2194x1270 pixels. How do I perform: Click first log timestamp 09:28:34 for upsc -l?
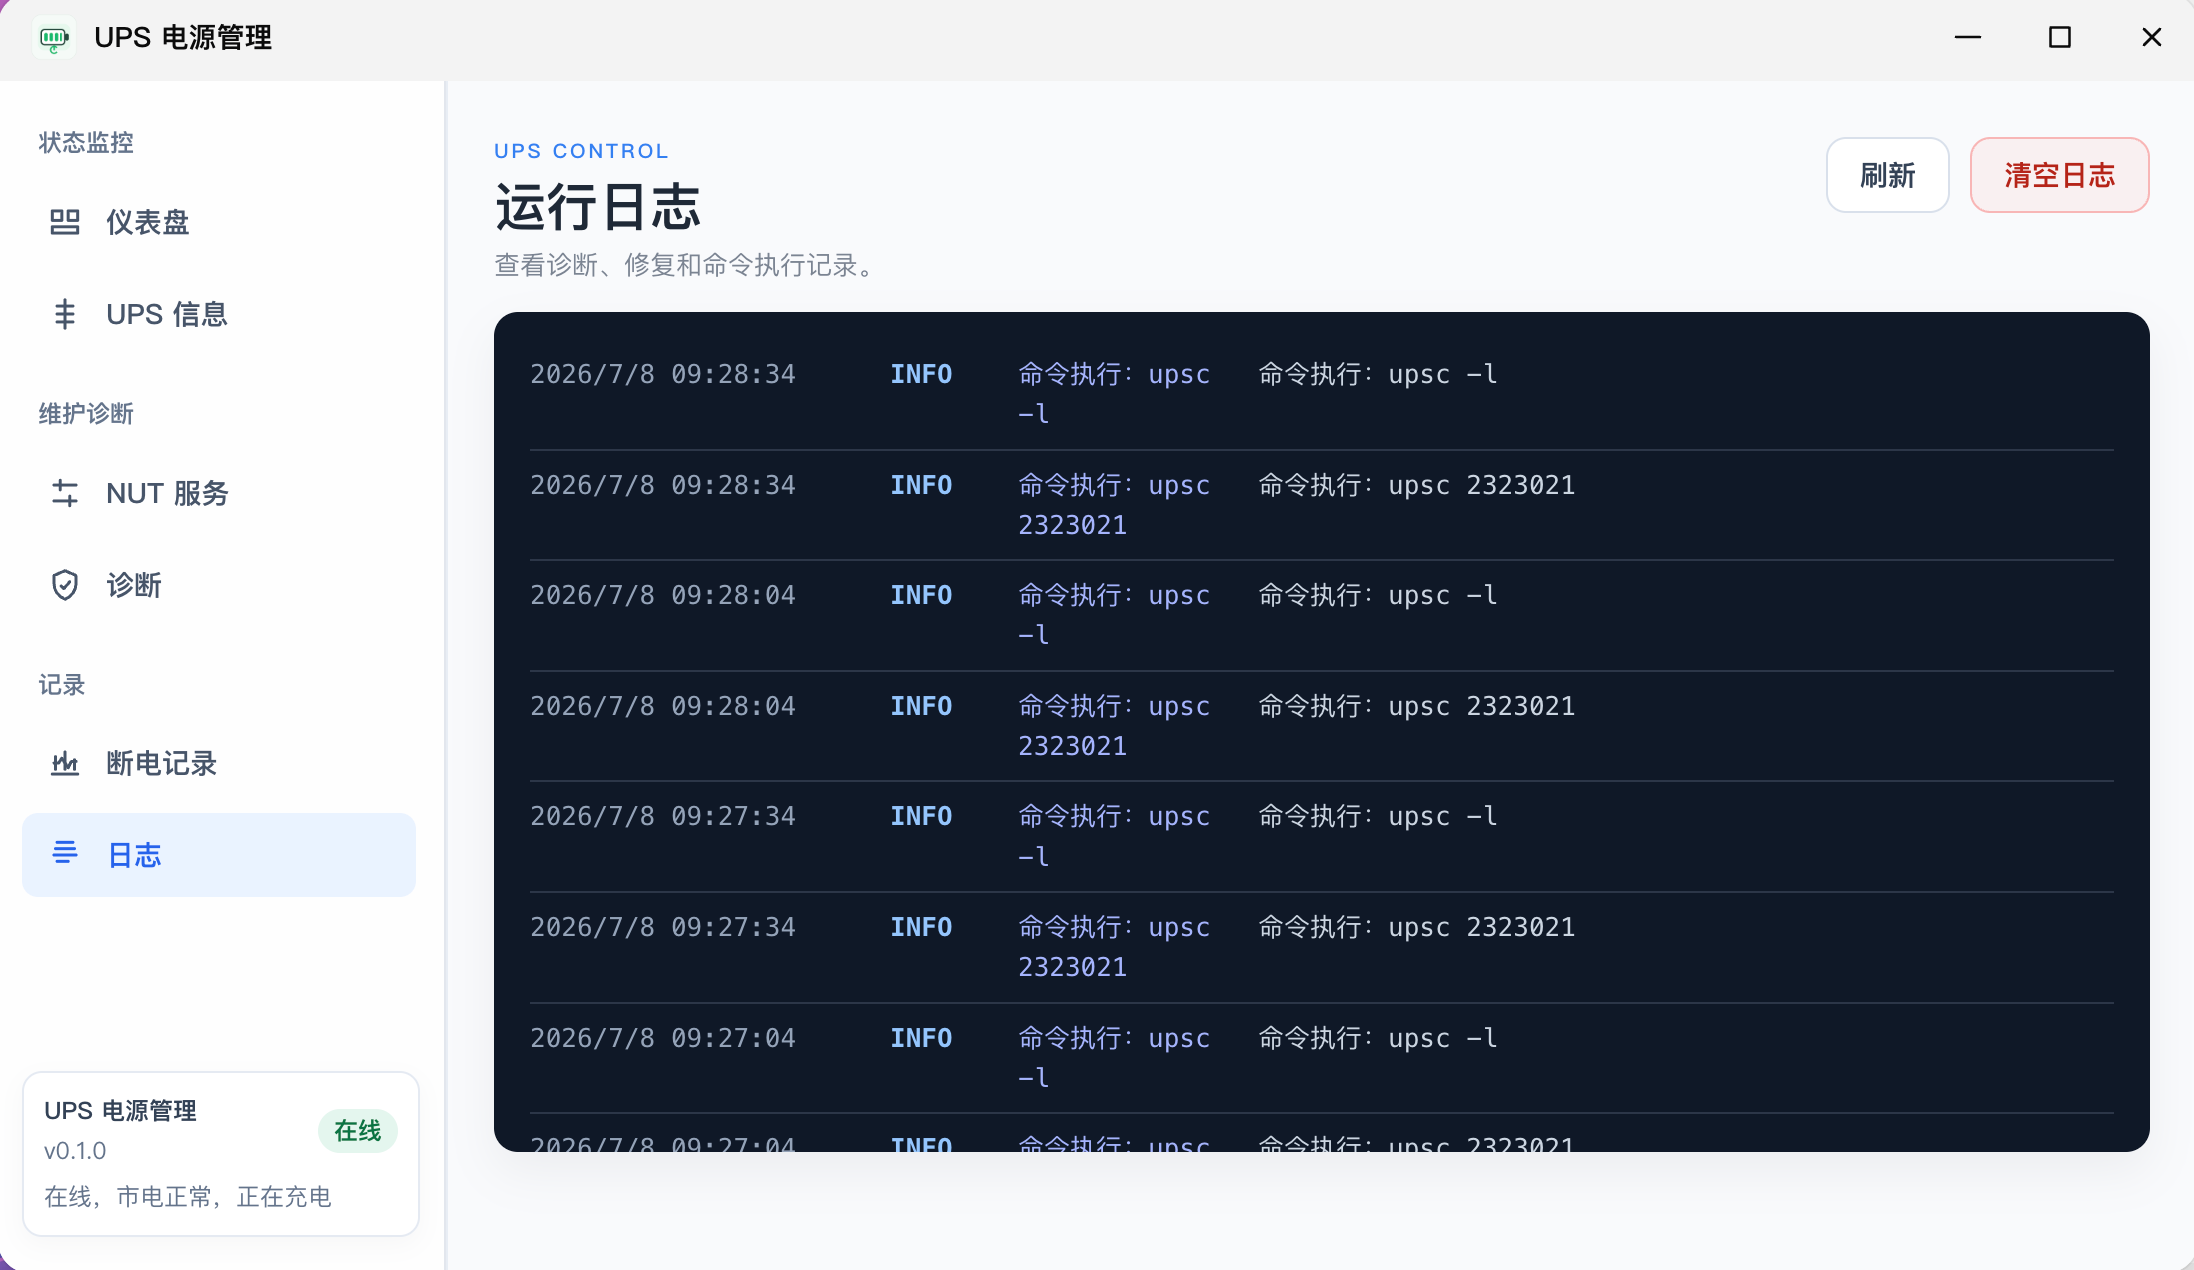pyautogui.click(x=663, y=374)
